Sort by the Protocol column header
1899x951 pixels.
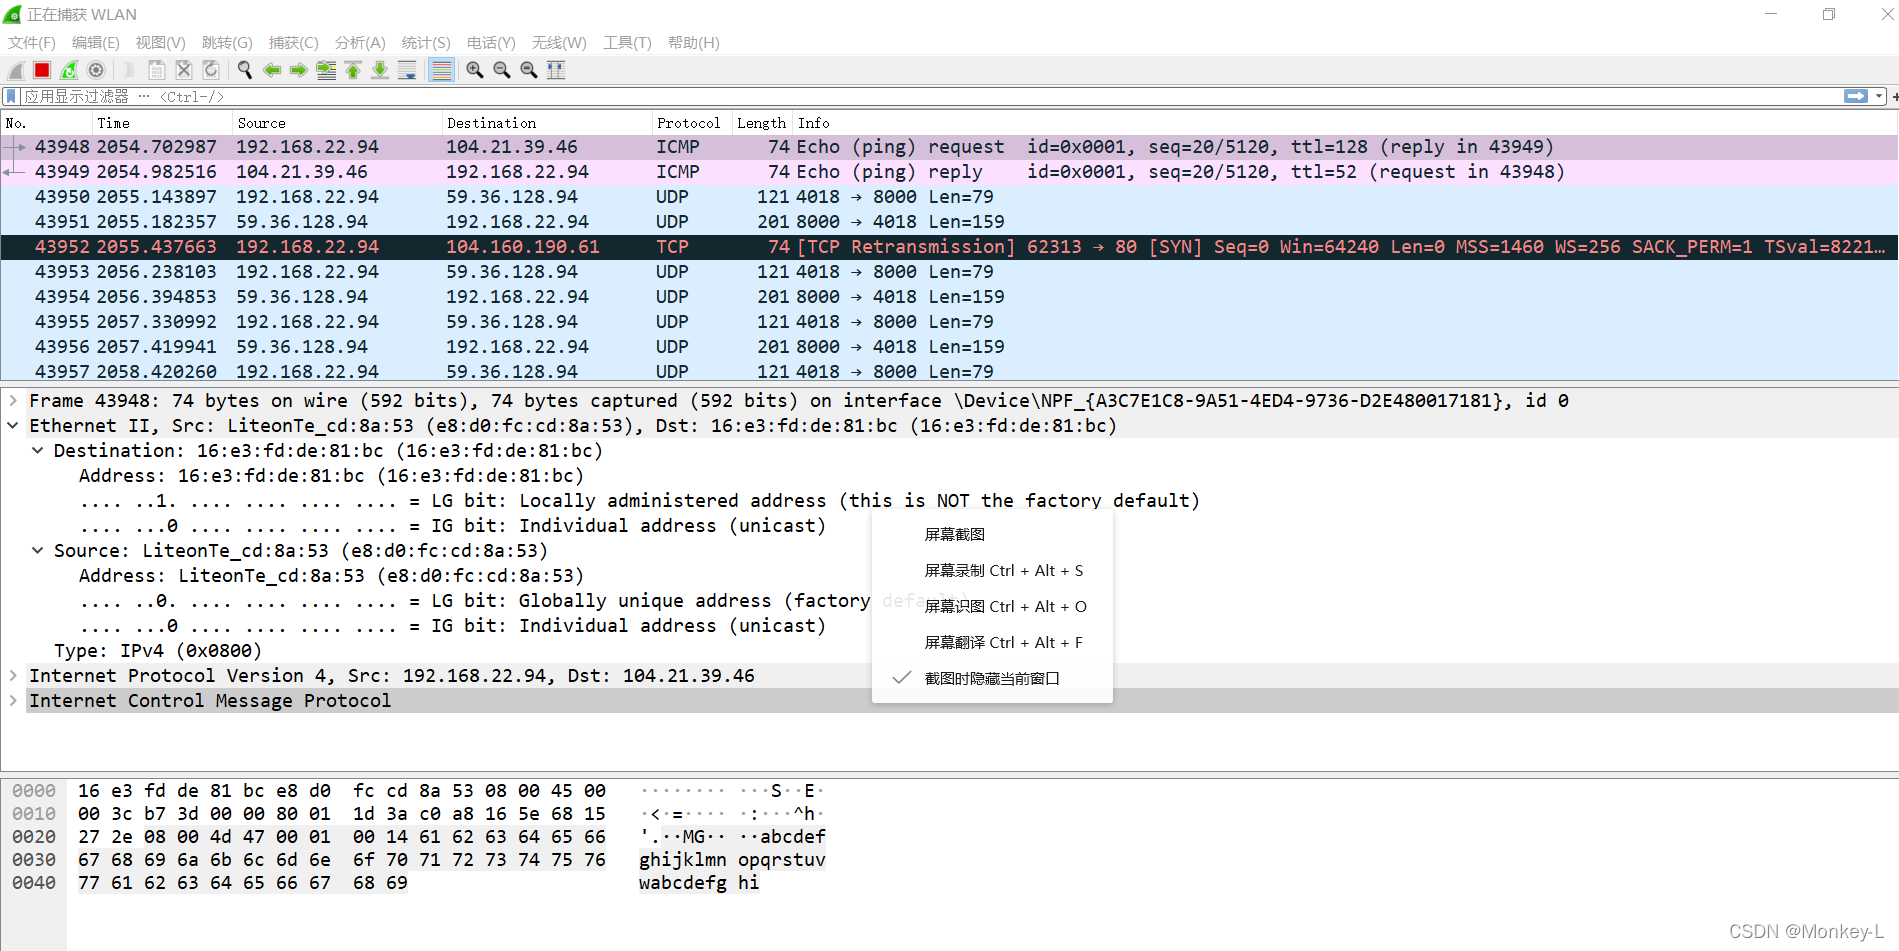[x=692, y=123]
